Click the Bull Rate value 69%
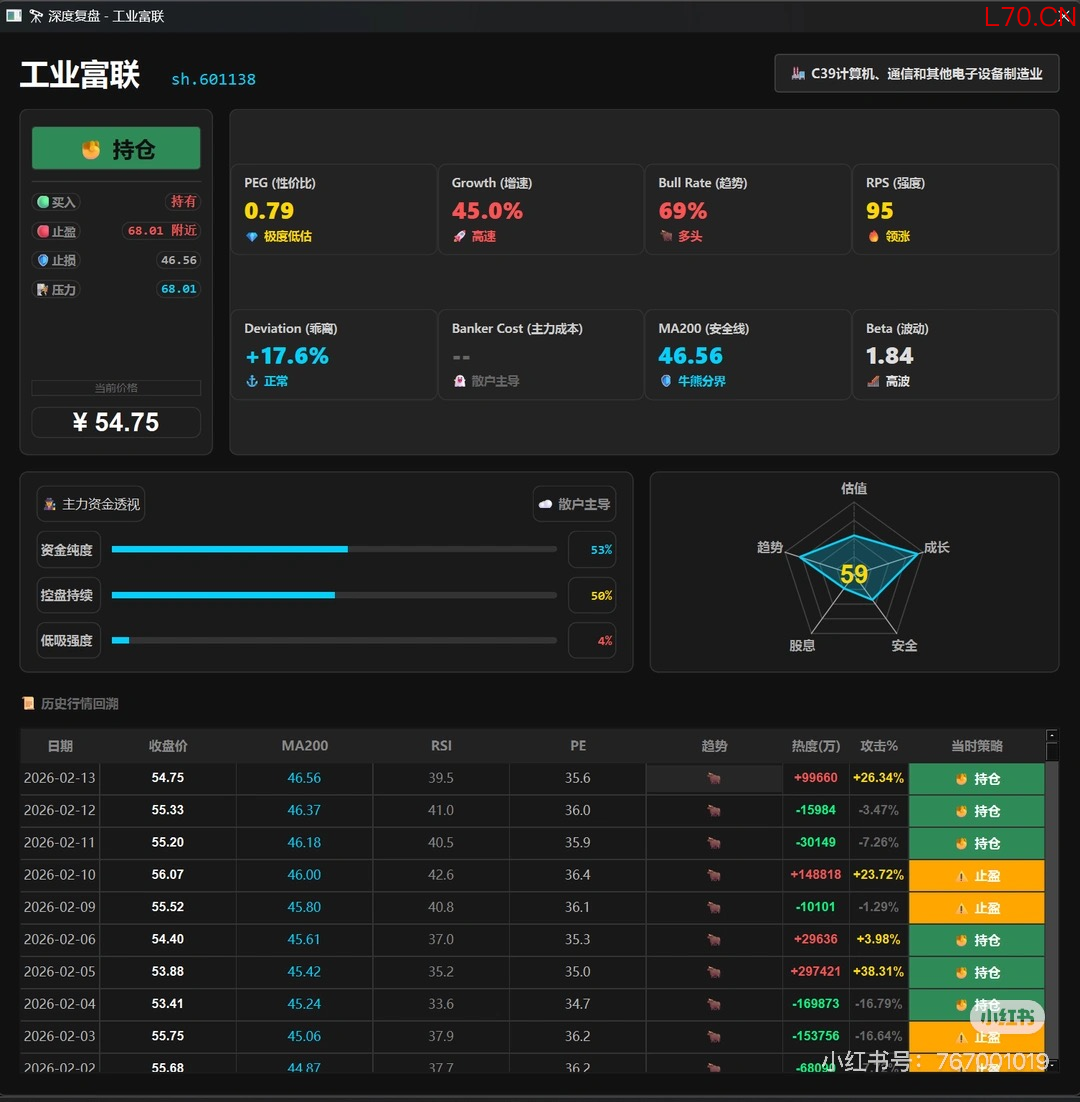The width and height of the screenshot is (1080, 1102). 682,210
